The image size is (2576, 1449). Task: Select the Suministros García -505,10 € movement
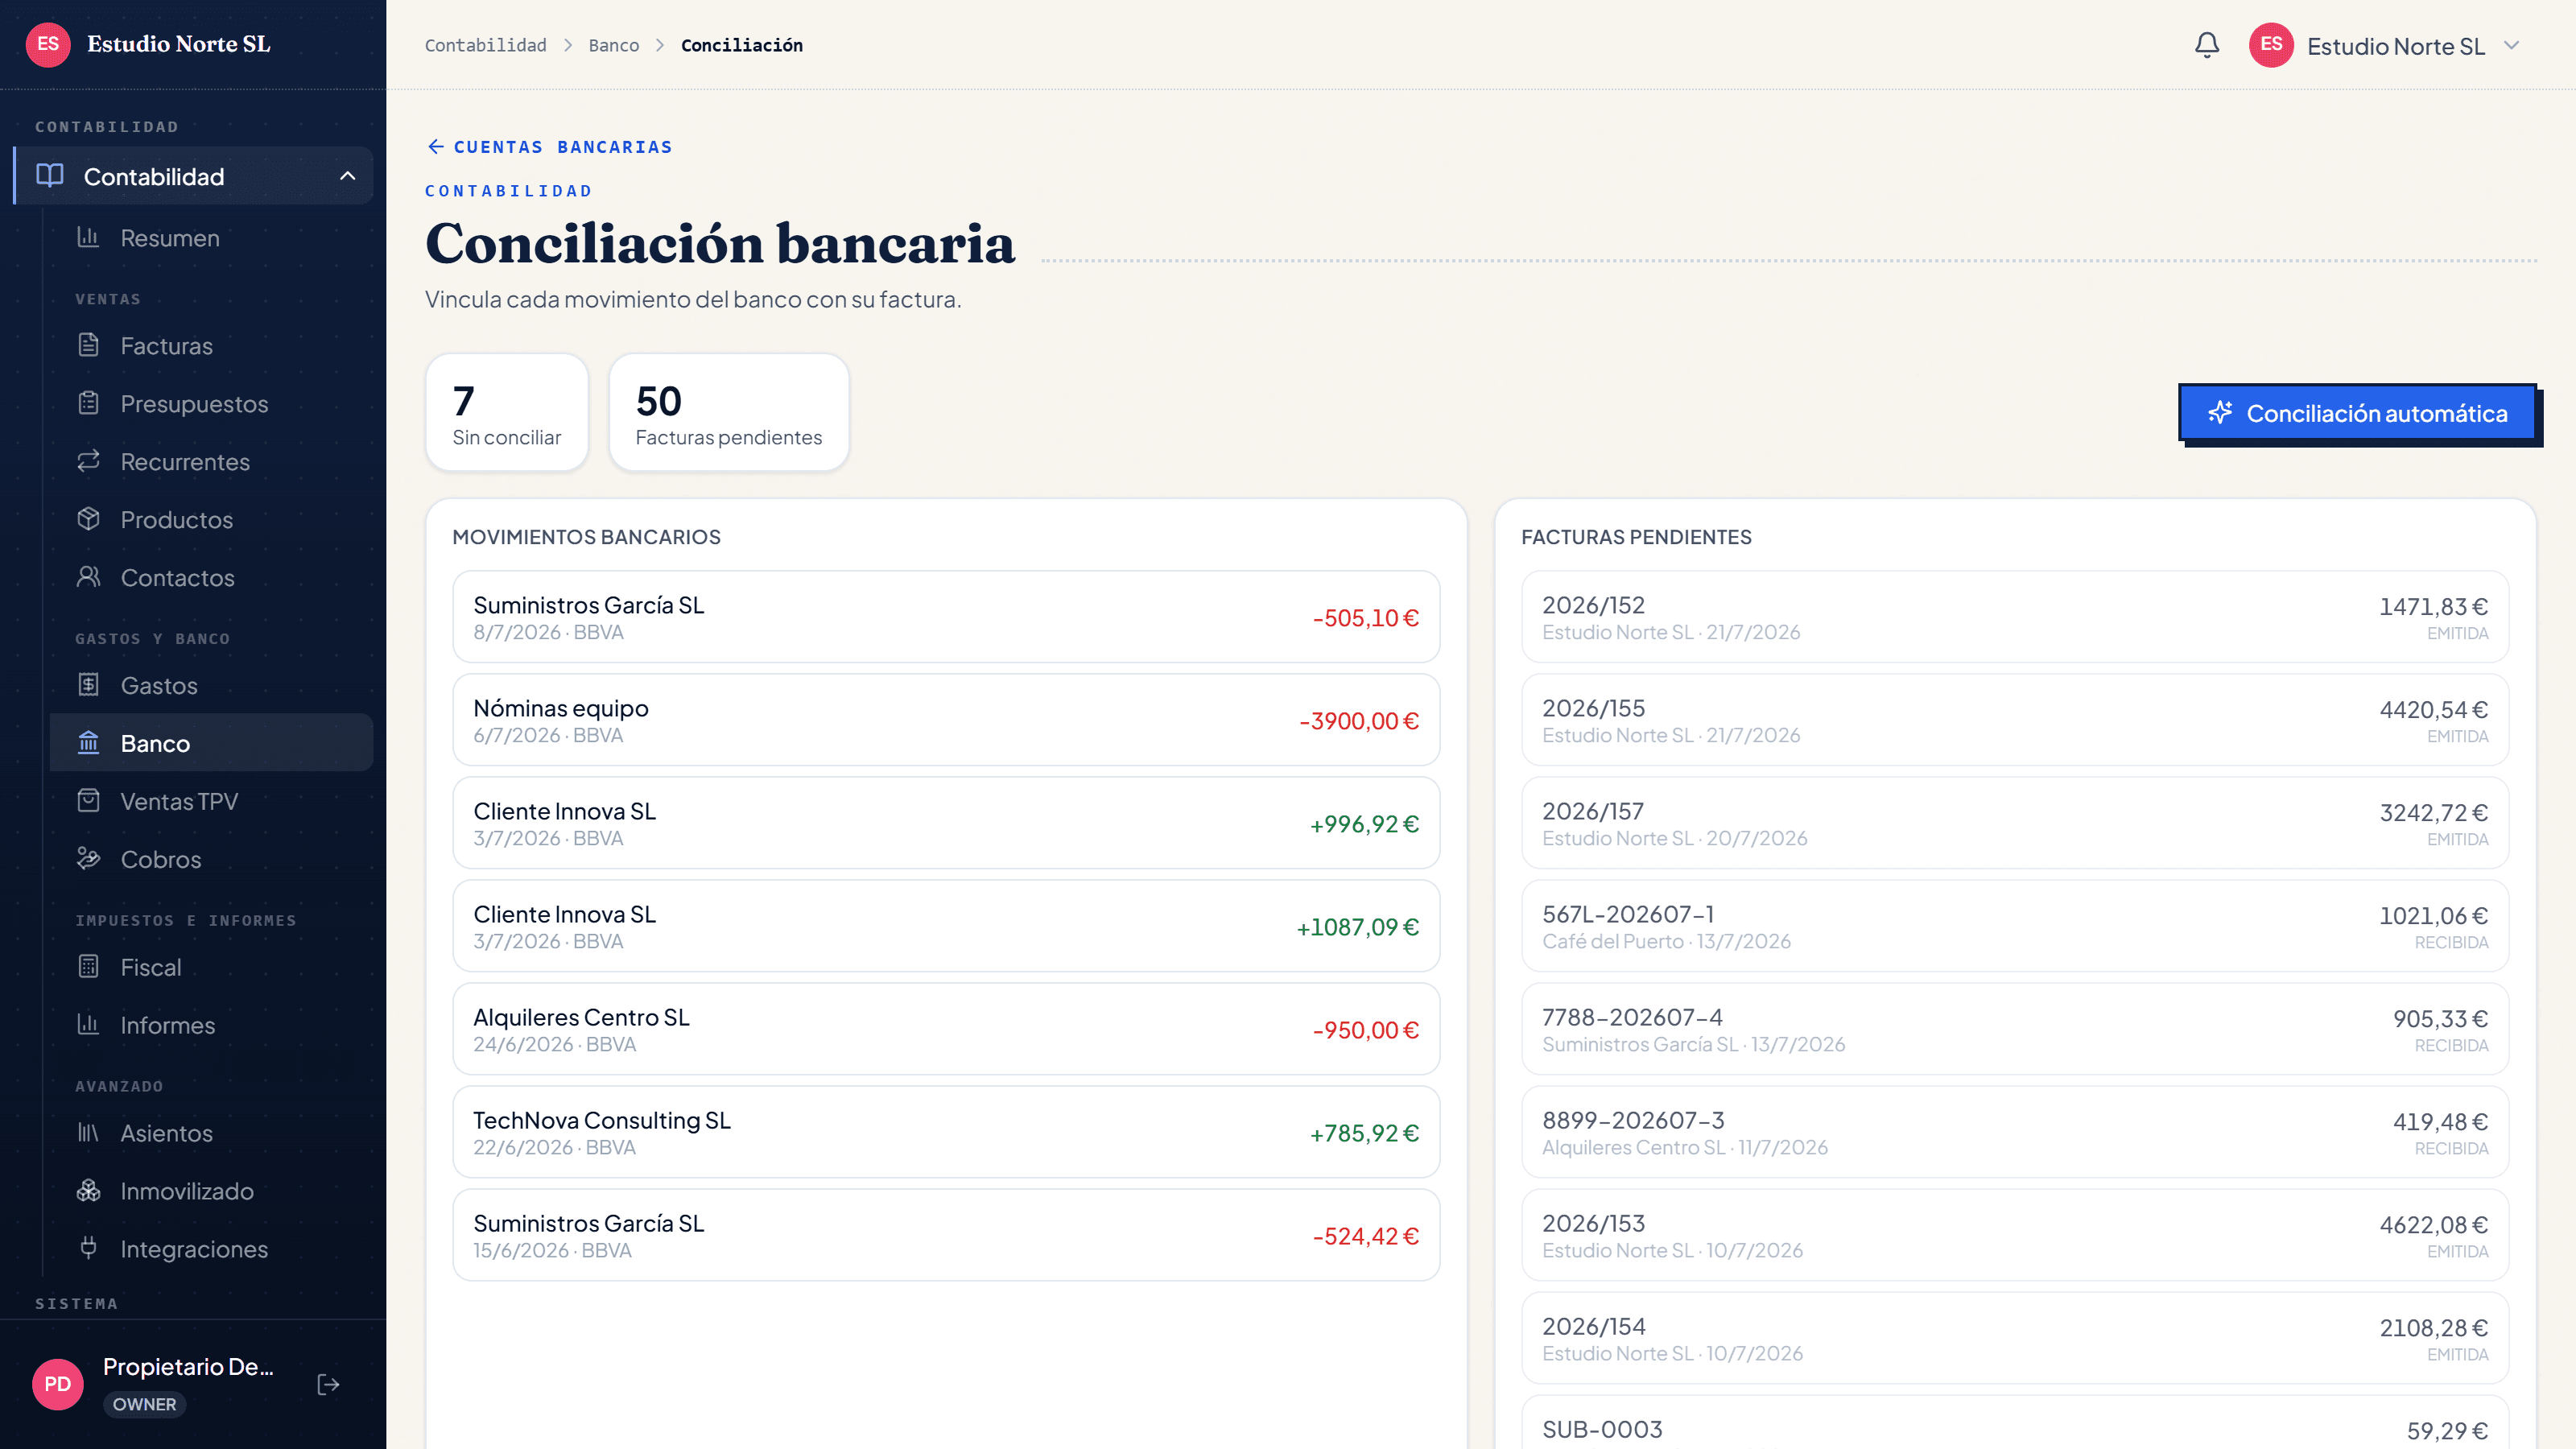pos(946,617)
